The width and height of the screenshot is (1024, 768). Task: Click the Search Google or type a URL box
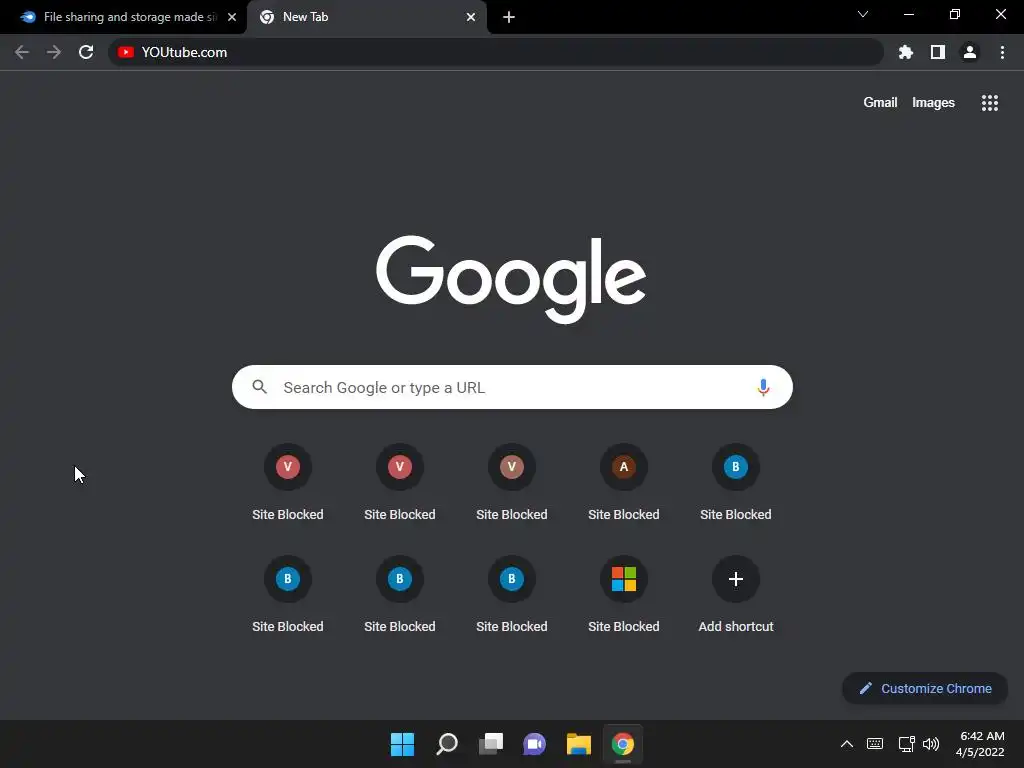512,387
